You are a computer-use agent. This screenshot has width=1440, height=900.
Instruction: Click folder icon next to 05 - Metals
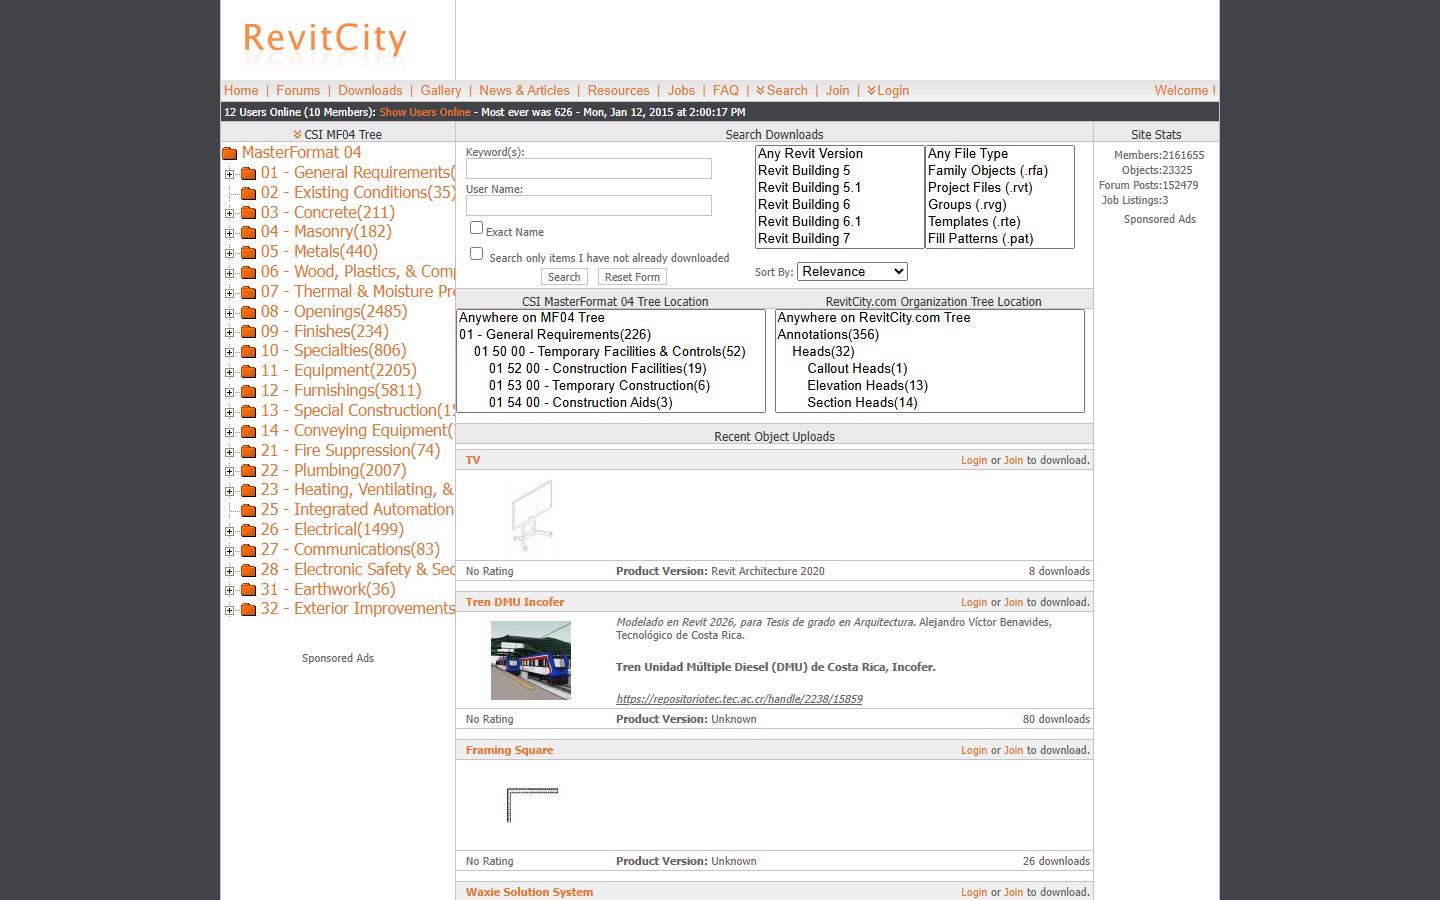pyautogui.click(x=249, y=252)
